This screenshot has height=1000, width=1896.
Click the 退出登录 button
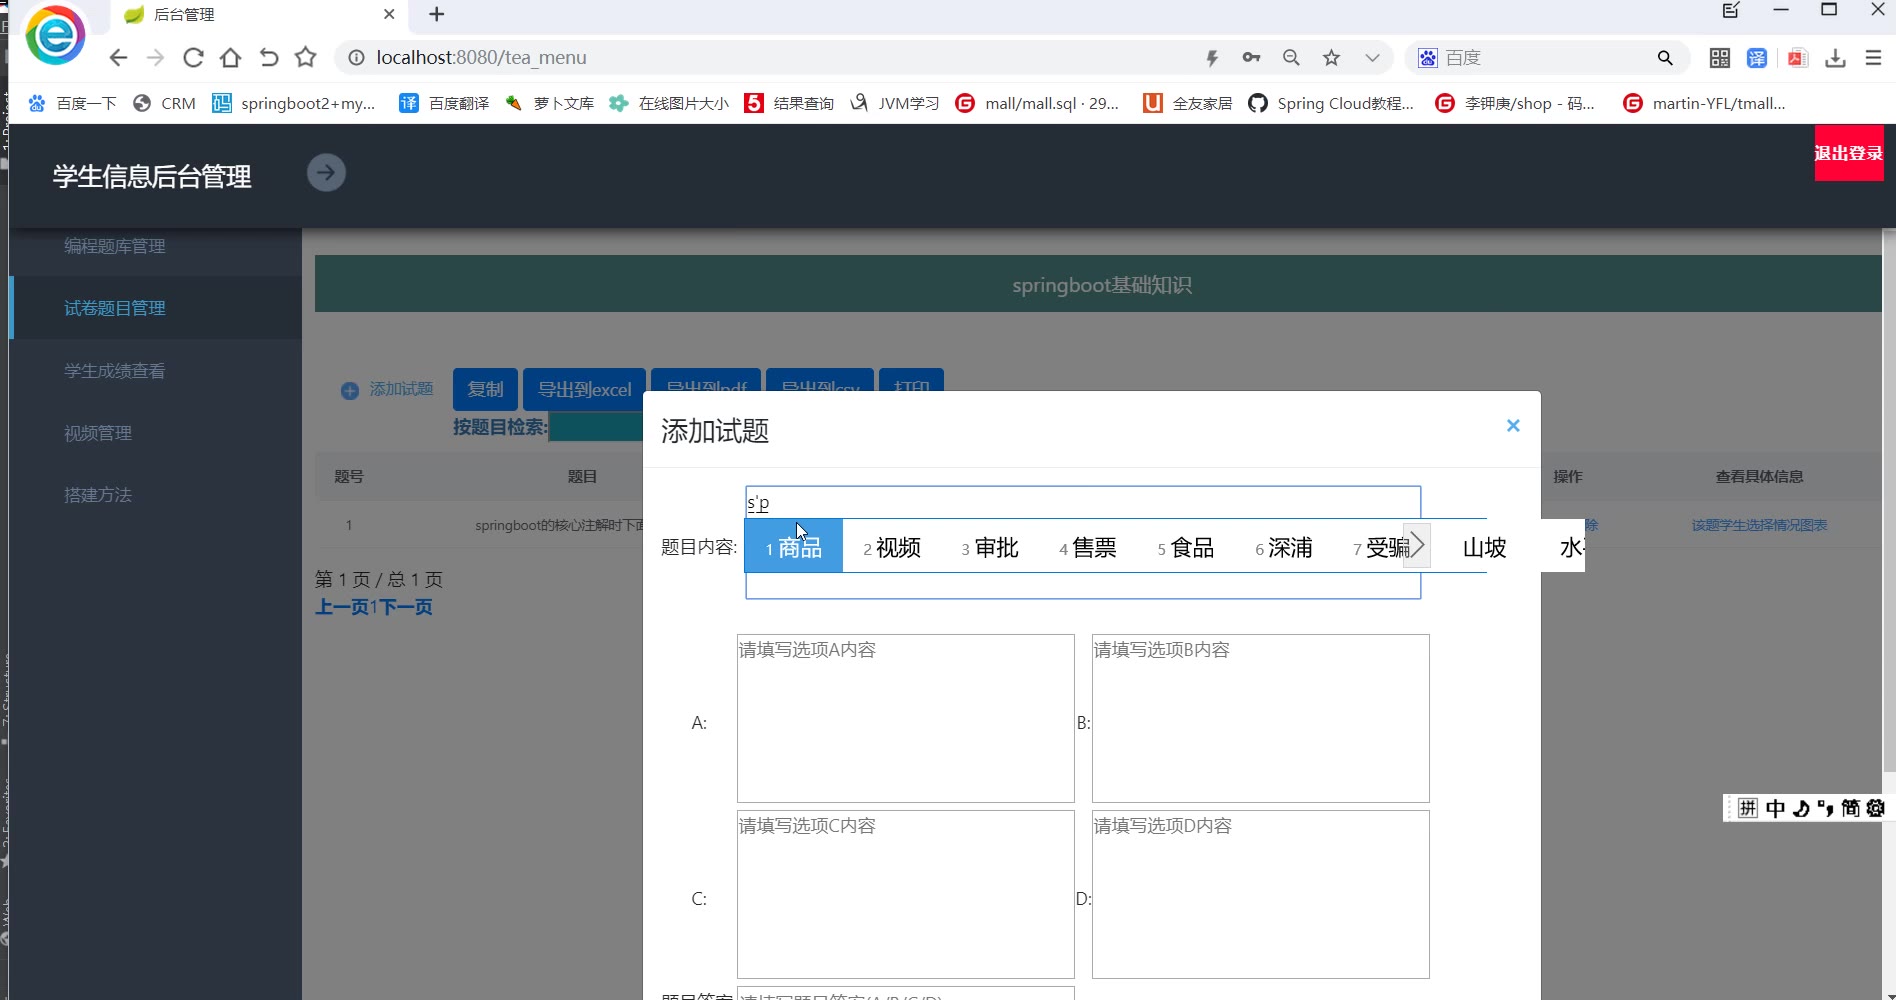(x=1848, y=153)
